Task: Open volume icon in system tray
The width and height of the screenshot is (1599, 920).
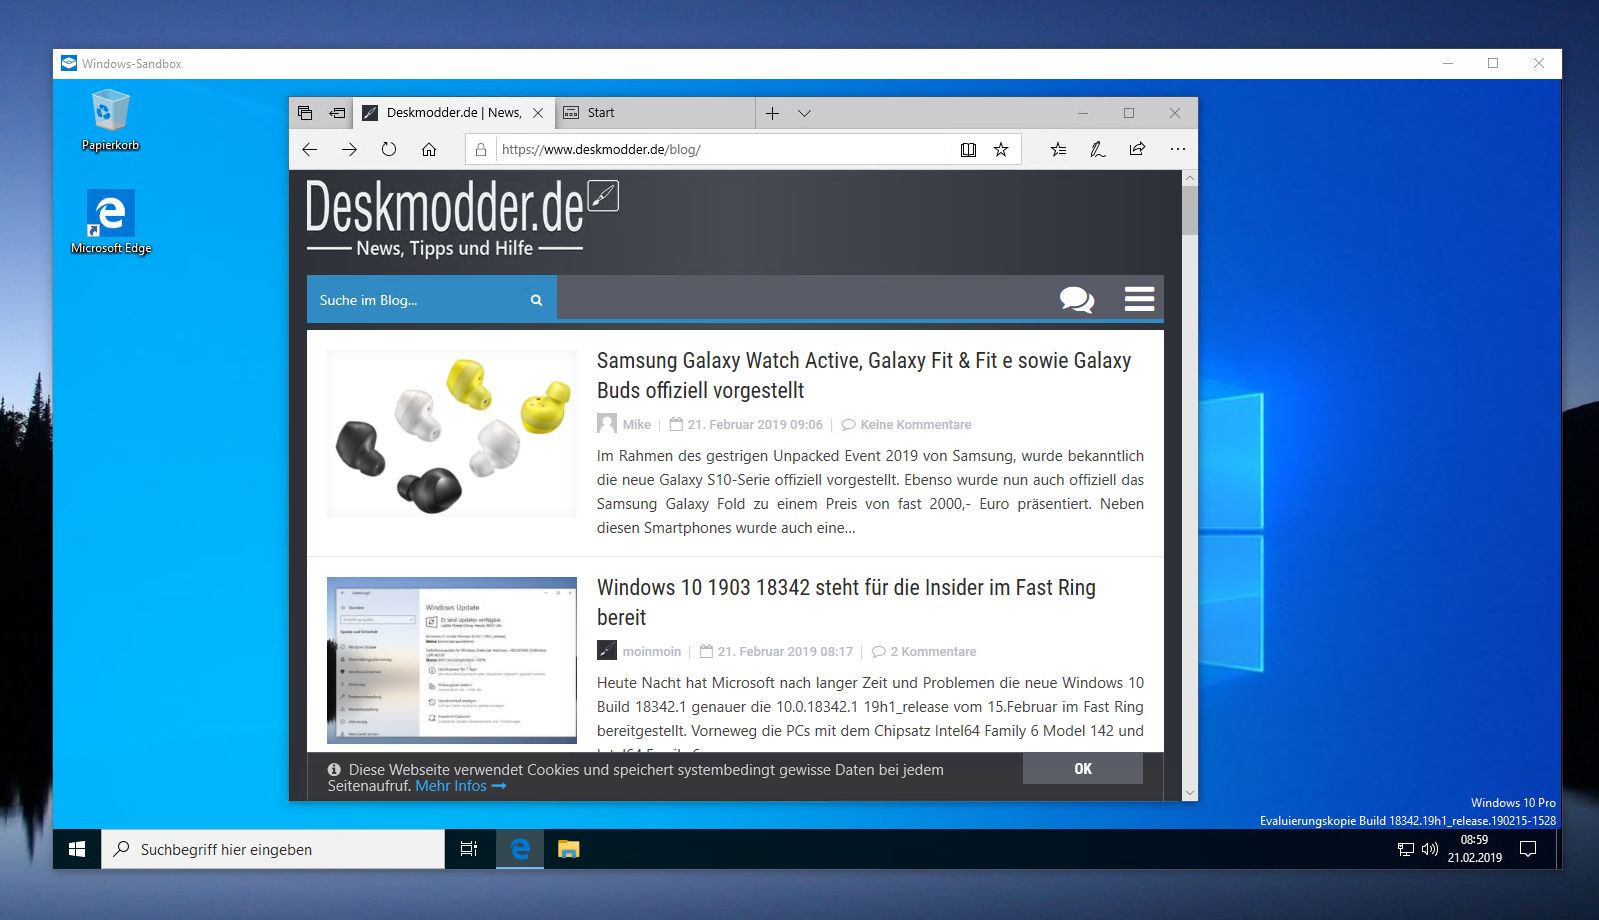Action: [1429, 849]
